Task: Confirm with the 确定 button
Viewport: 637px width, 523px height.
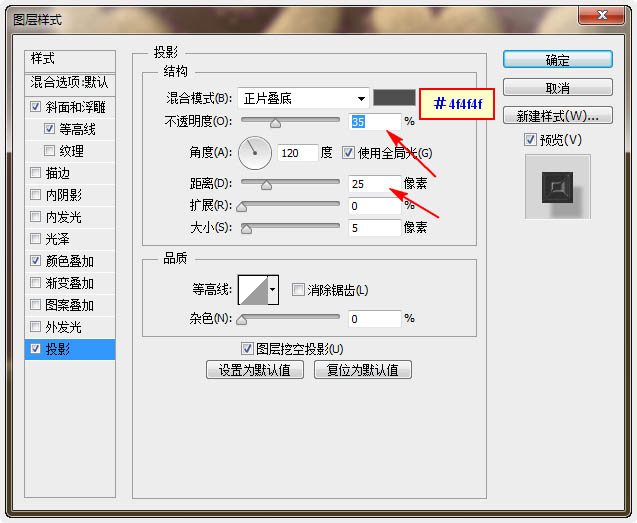Action: pyautogui.click(x=557, y=60)
